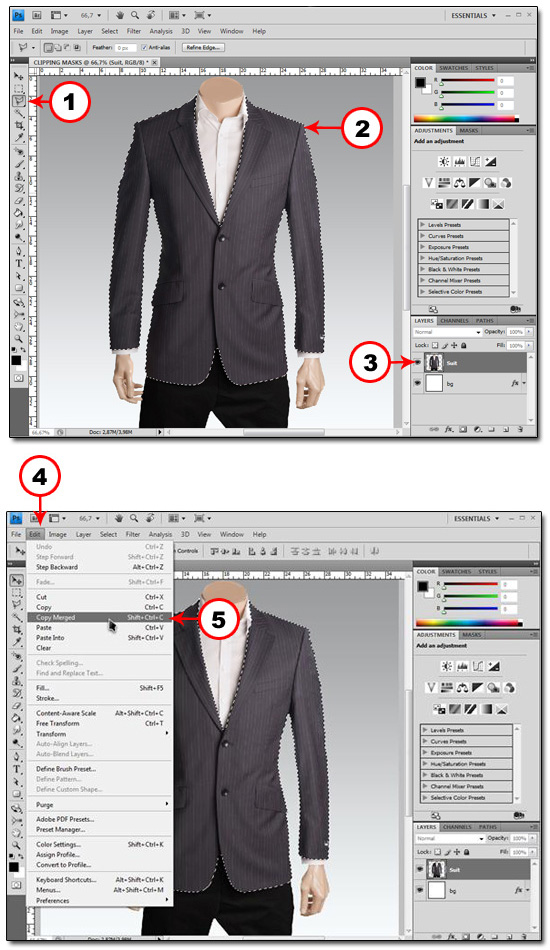Viewport: 550px width, 950px height.
Task: Click Rotate View tool in upper window app bar
Action: (150, 15)
